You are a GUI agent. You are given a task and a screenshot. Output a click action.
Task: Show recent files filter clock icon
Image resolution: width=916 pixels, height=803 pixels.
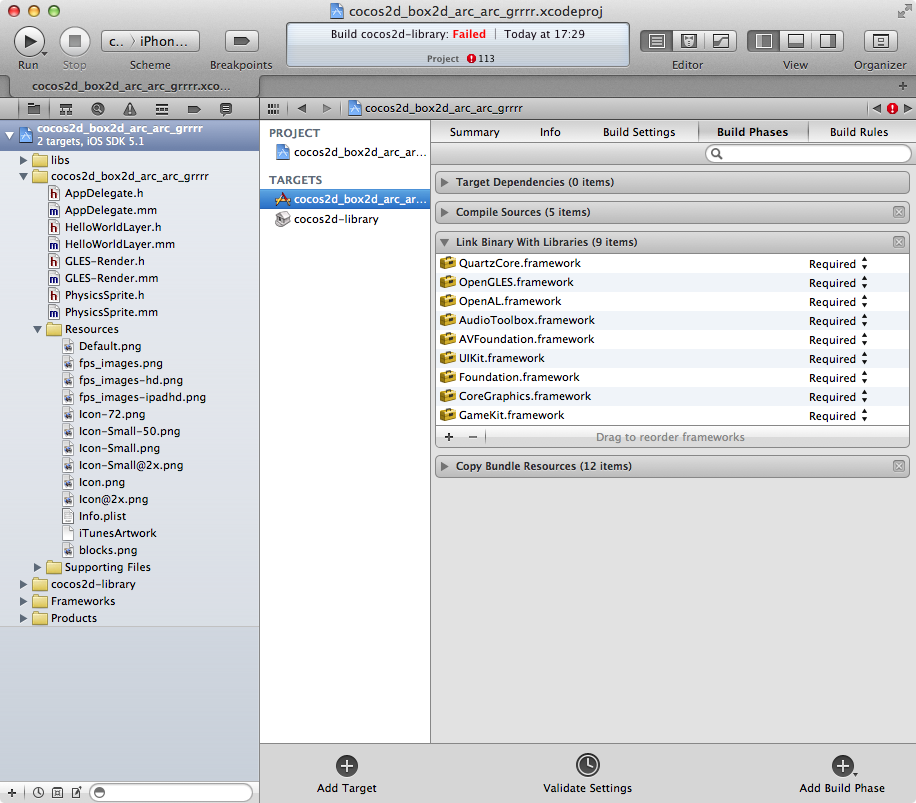(x=38, y=792)
